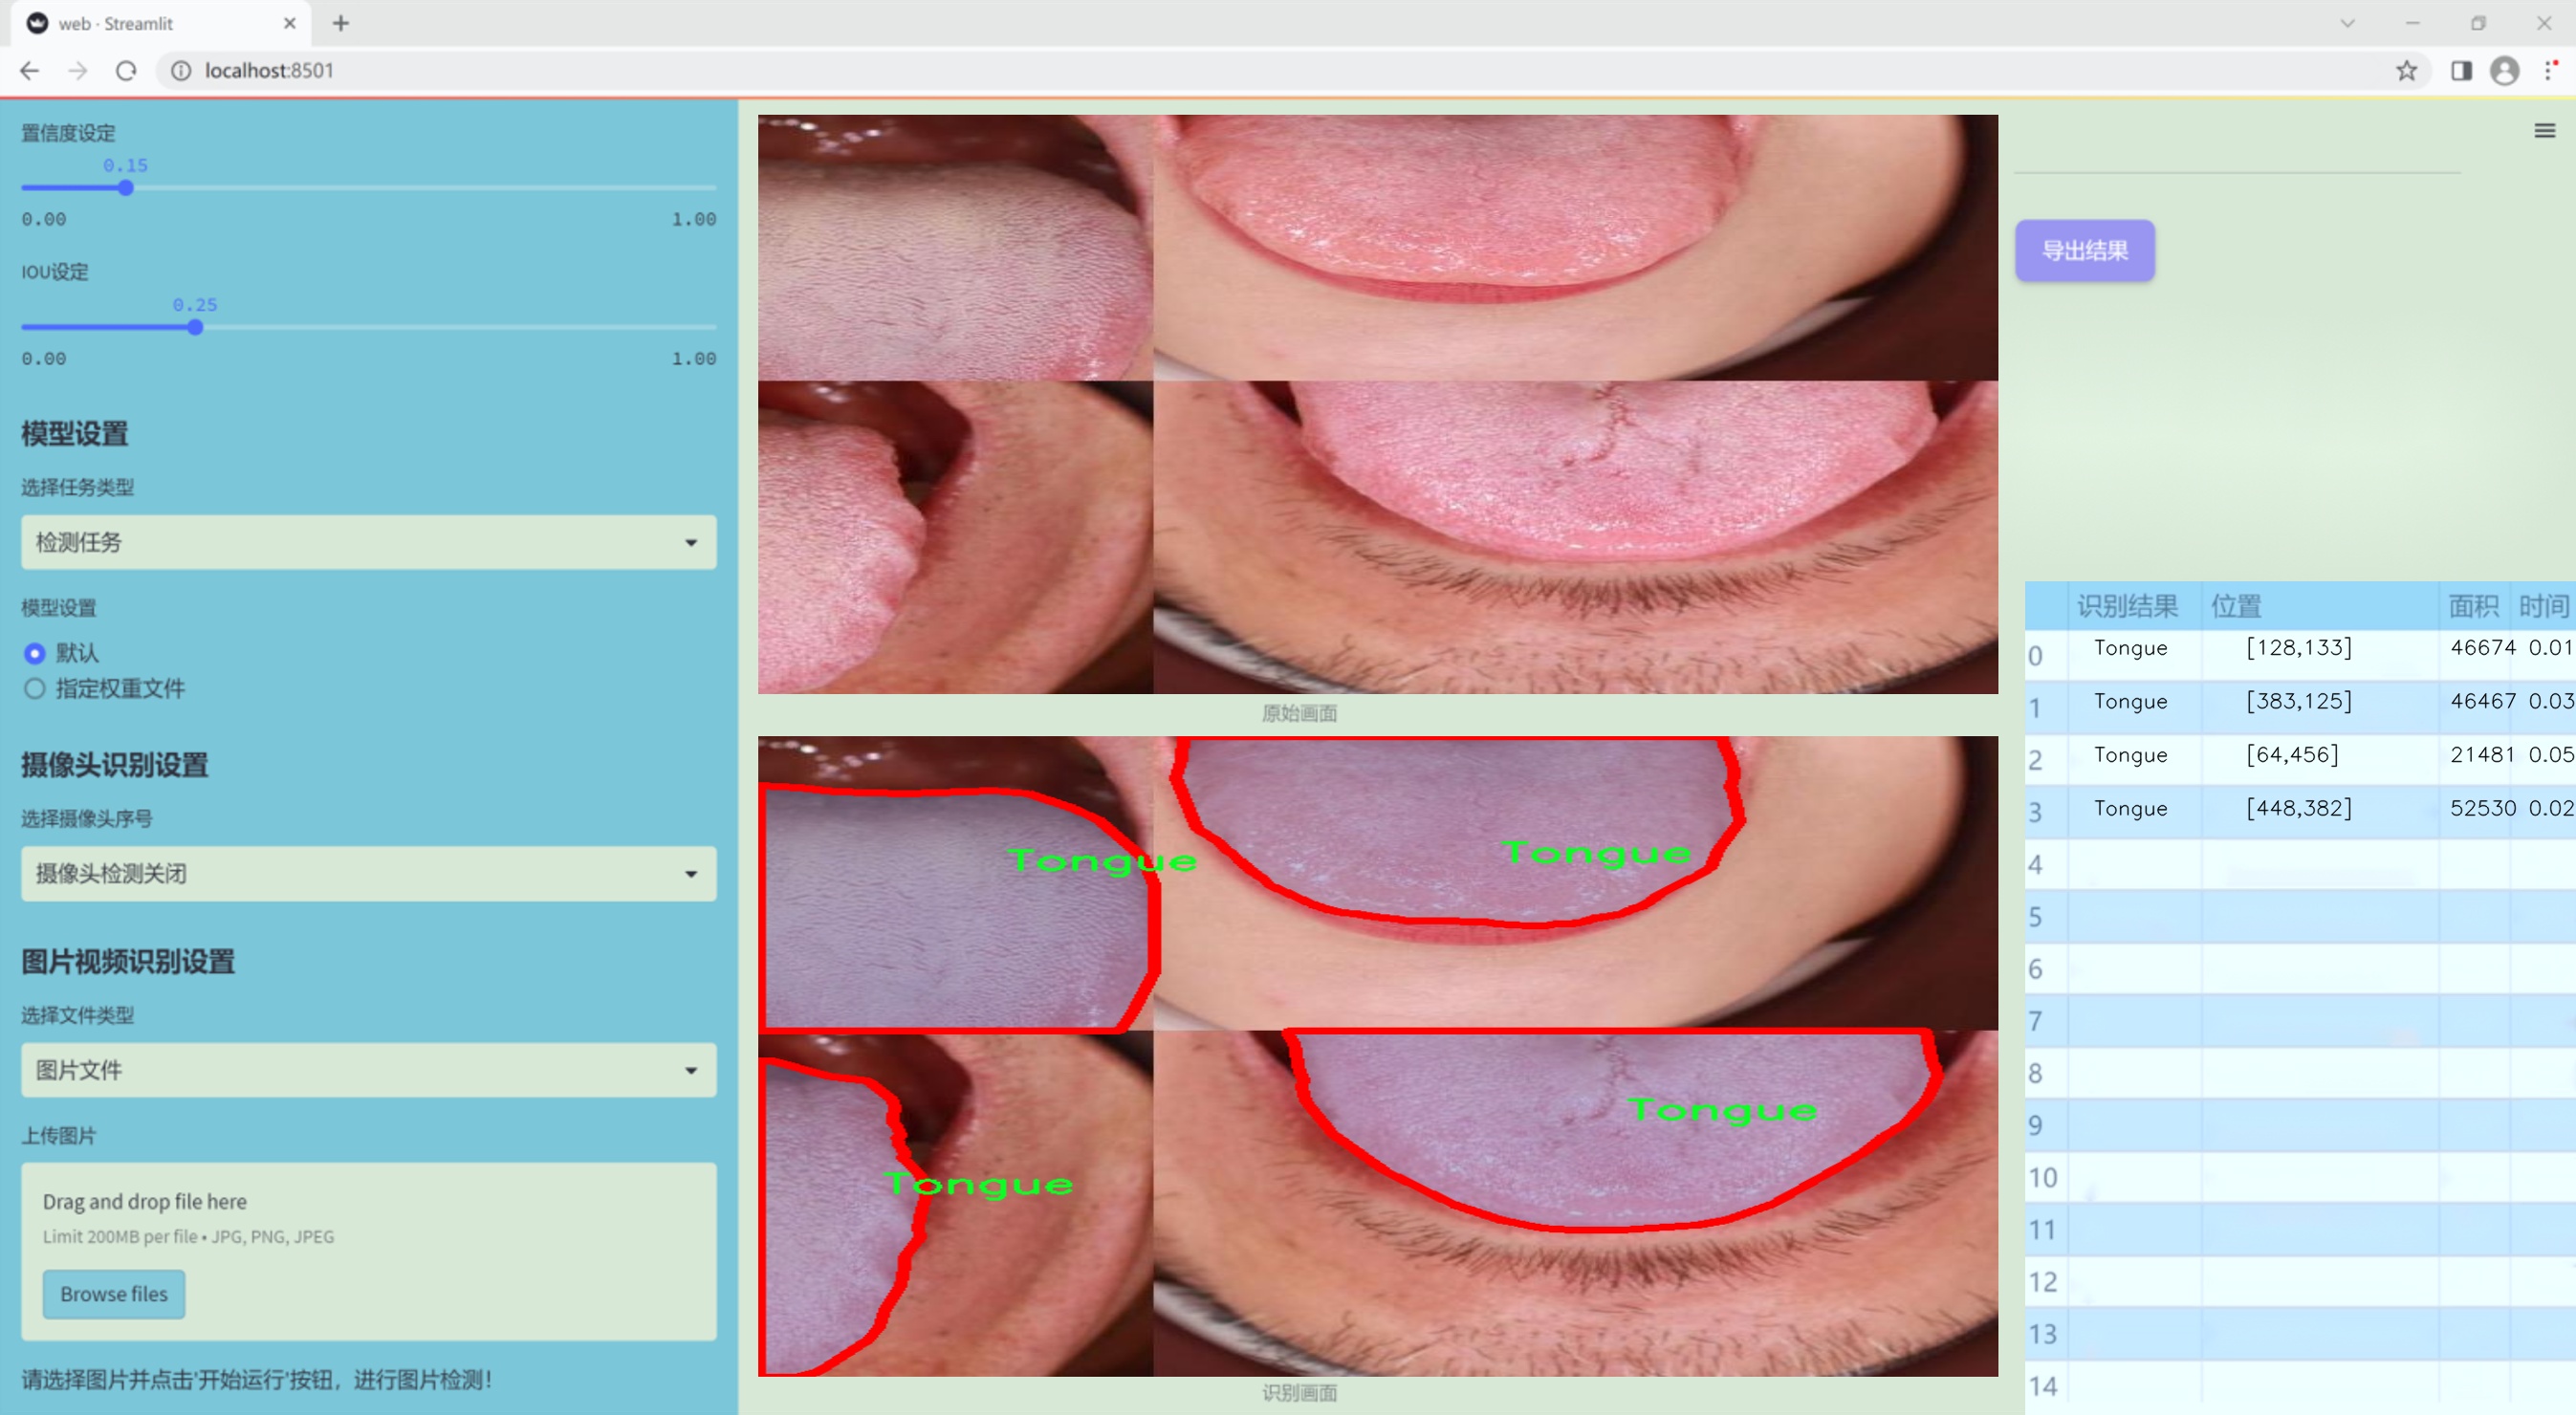Reload the localhost page

126,71
